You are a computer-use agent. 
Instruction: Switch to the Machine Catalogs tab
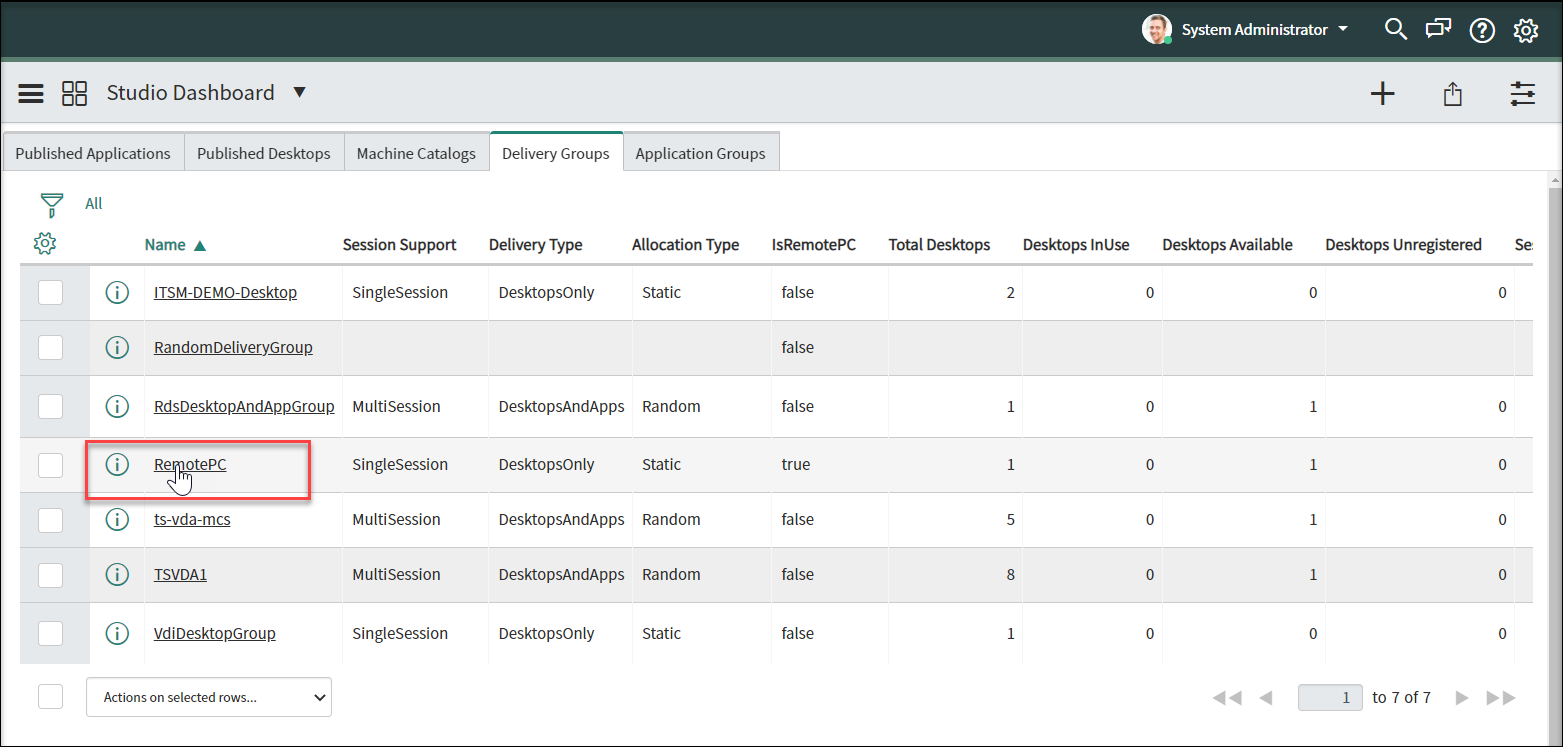click(416, 153)
